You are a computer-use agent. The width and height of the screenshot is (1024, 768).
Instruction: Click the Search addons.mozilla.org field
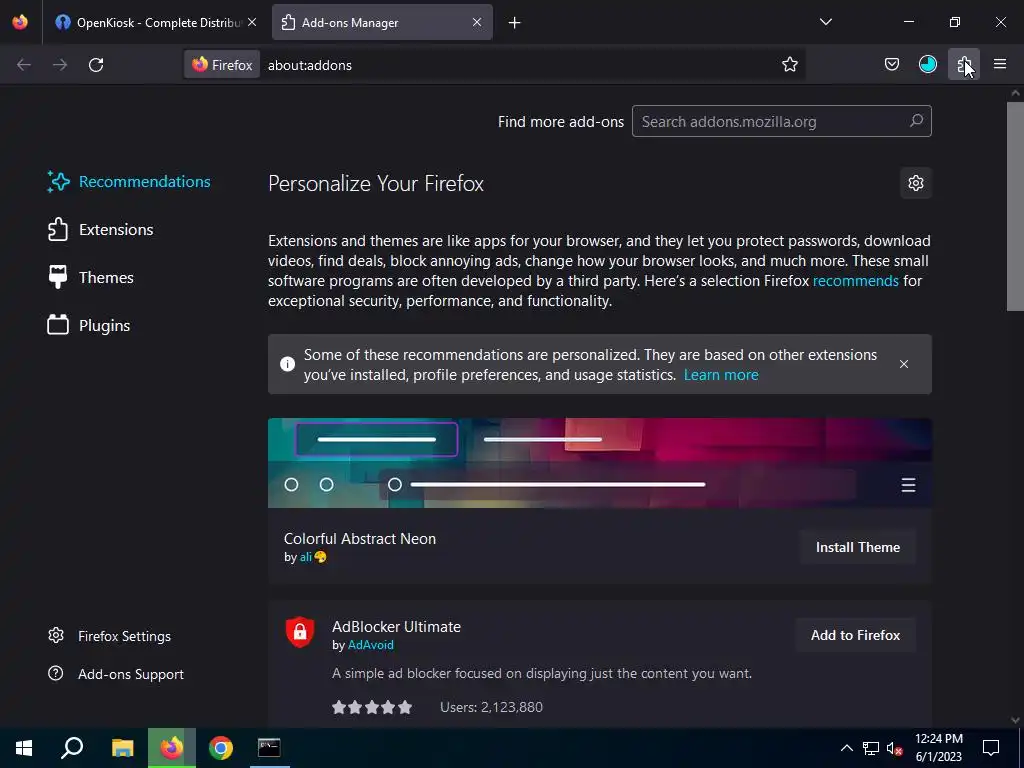pos(782,121)
